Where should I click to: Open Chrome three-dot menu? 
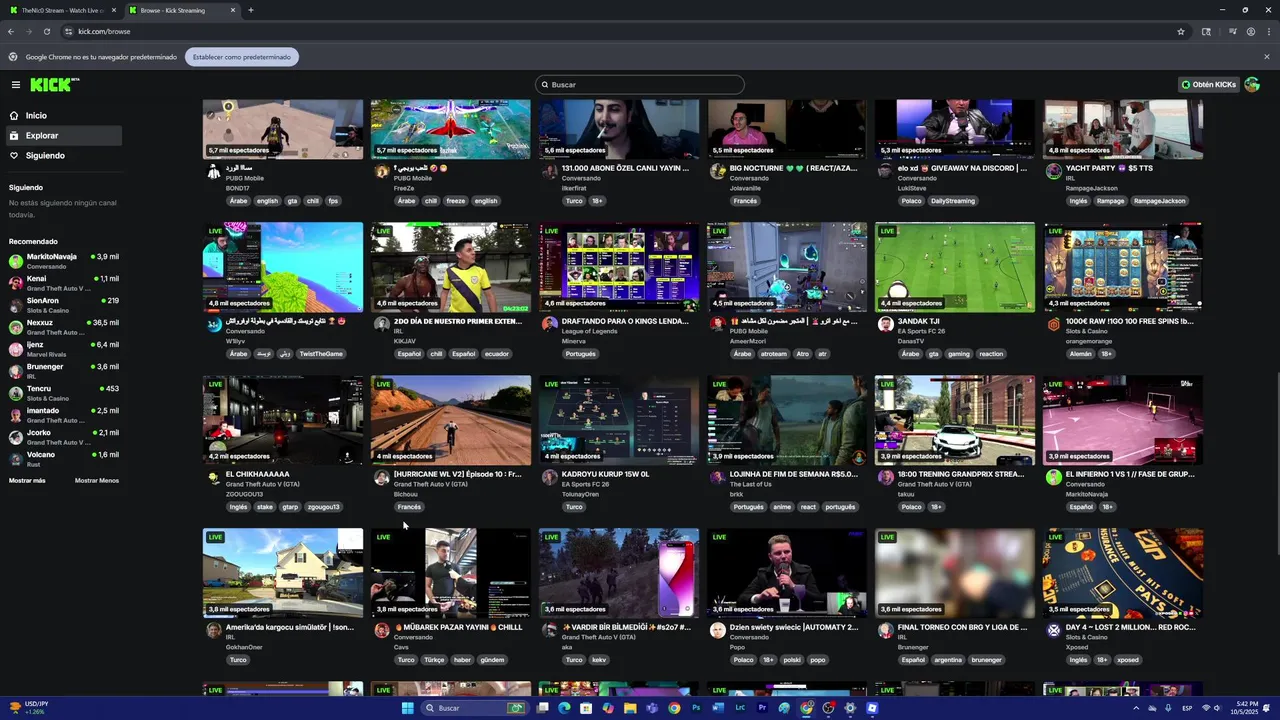pyautogui.click(x=1268, y=32)
